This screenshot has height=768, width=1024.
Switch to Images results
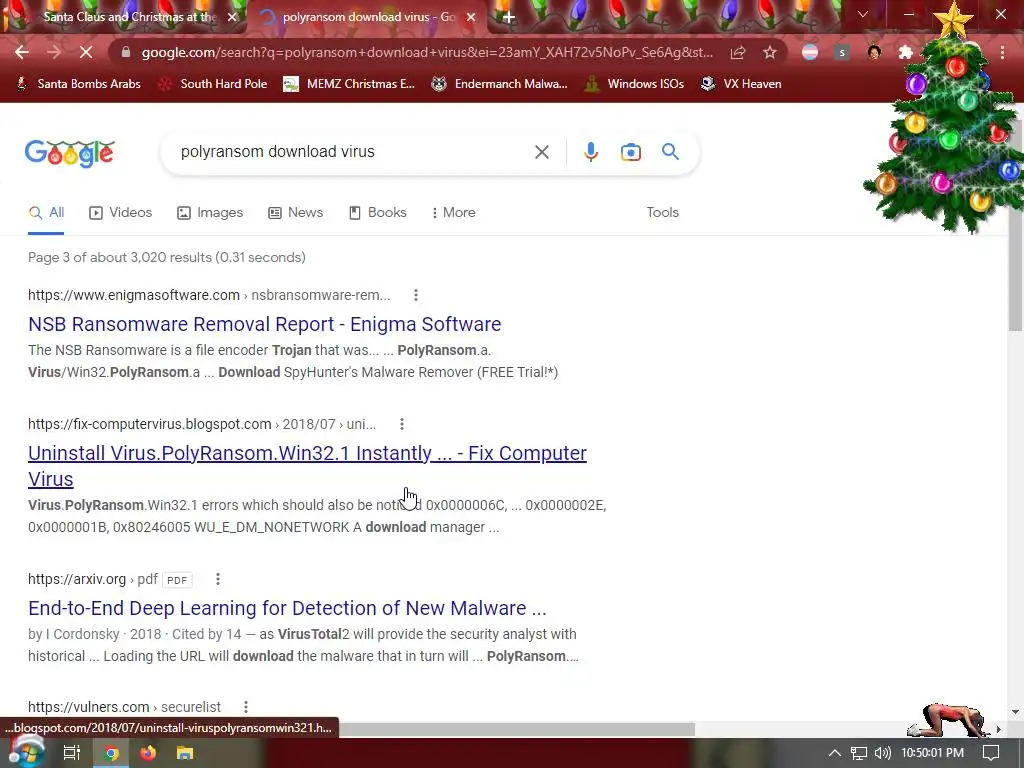click(210, 213)
